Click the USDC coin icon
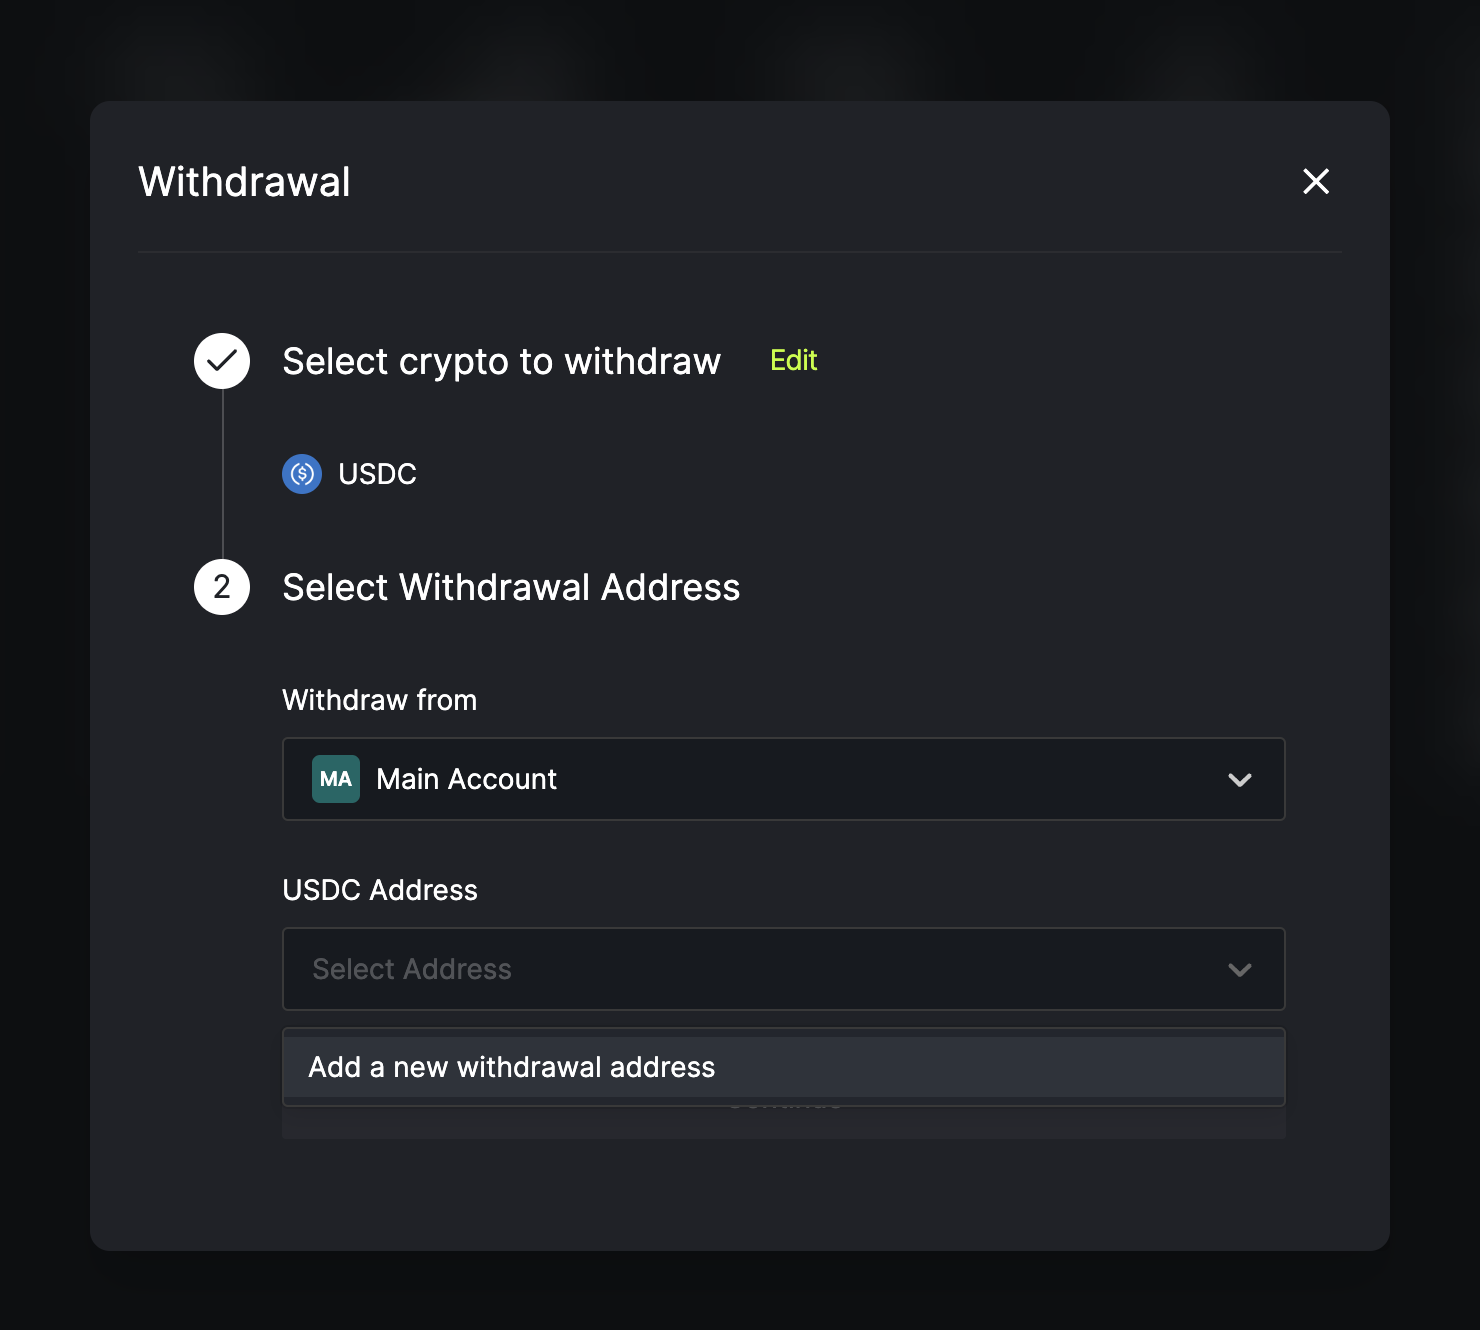This screenshot has width=1480, height=1330. point(302,474)
